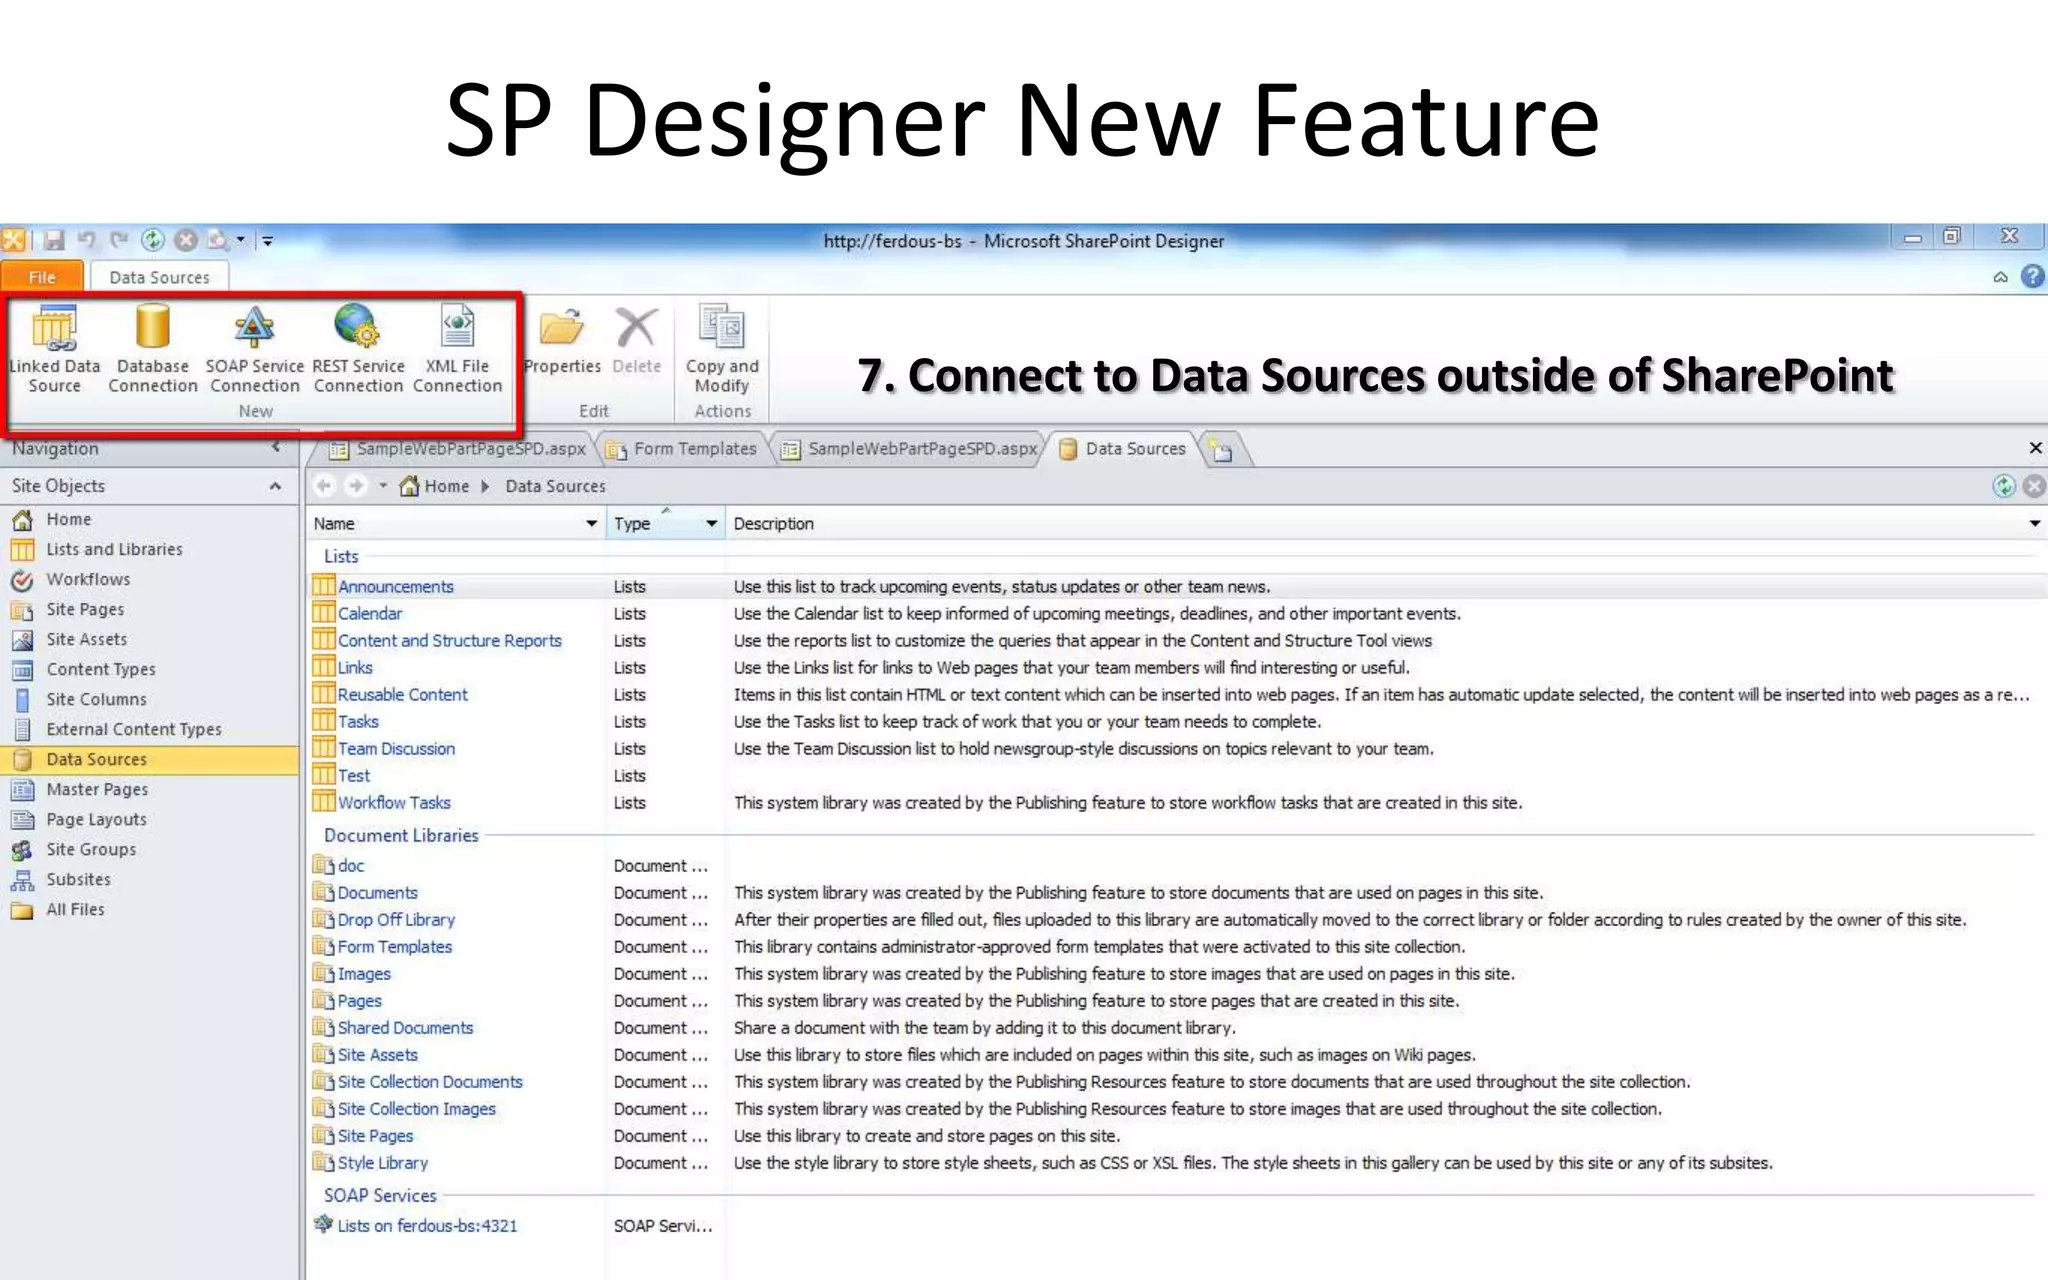Open Workflows in Site Objects
The image size is (2048, 1280).
(x=88, y=579)
